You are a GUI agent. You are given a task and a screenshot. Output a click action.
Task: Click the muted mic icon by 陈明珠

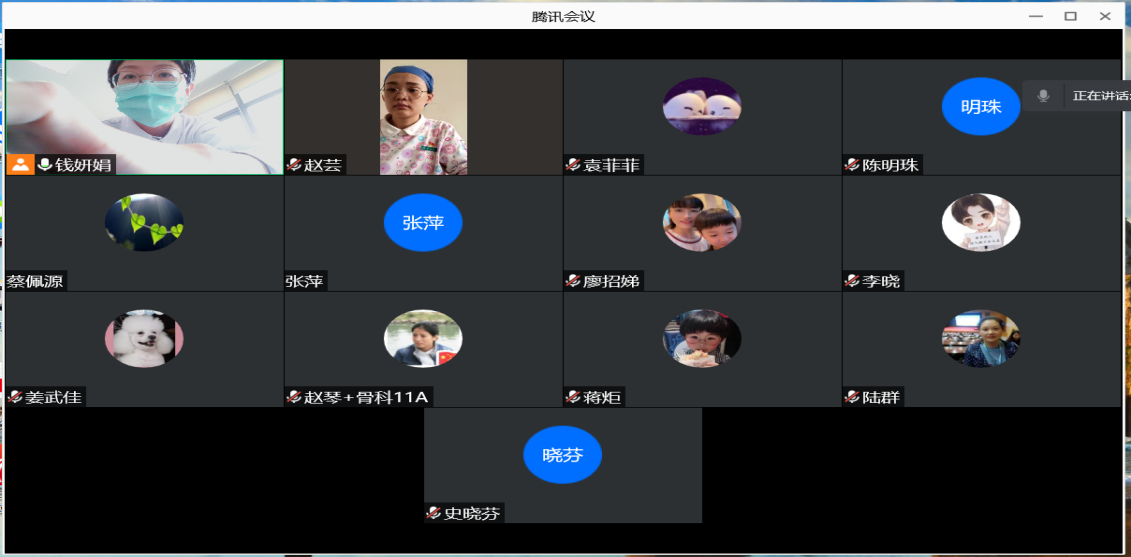point(852,165)
